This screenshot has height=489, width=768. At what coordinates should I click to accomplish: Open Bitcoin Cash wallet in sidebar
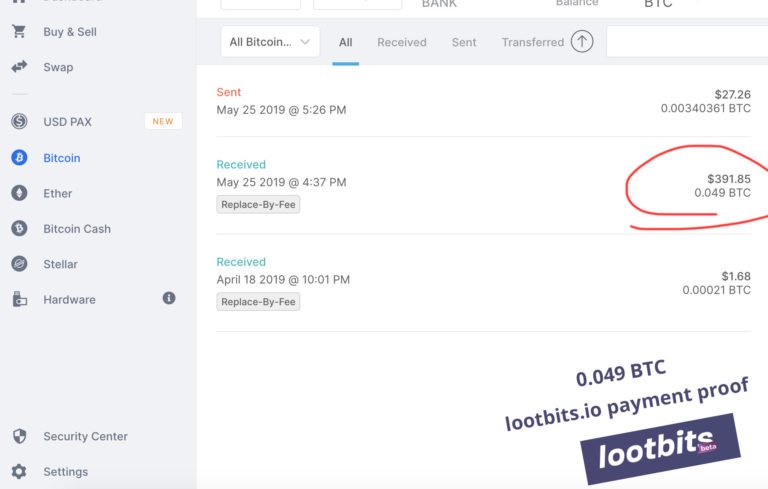[77, 229]
